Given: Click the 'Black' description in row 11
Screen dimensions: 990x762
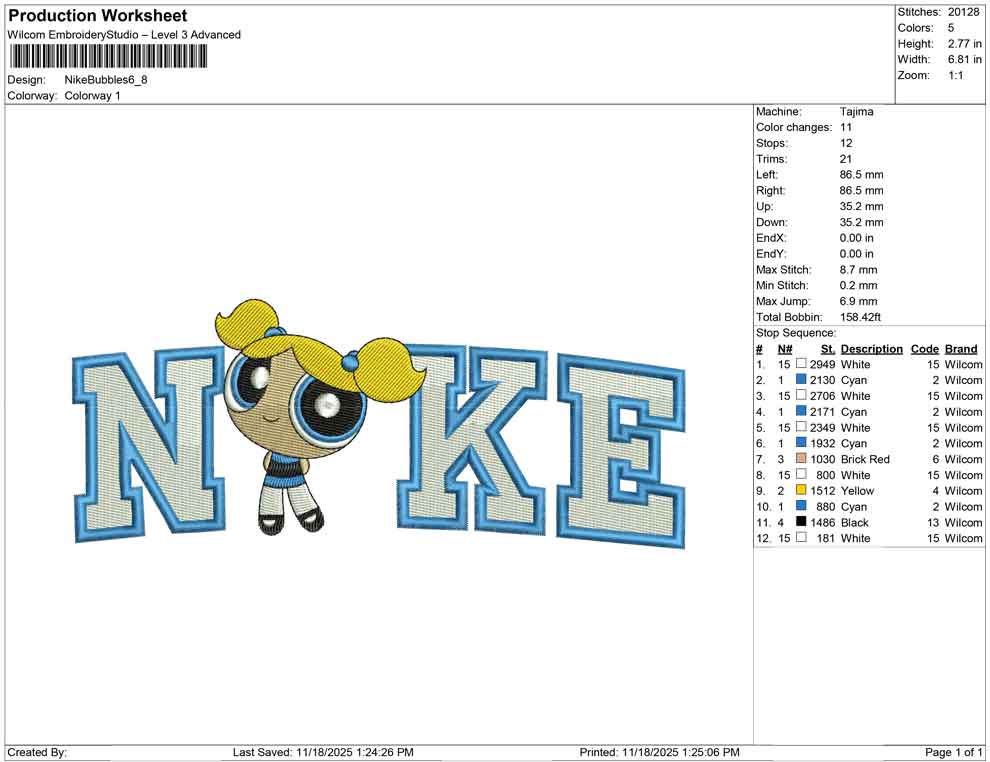Looking at the screenshot, I should point(855,522).
